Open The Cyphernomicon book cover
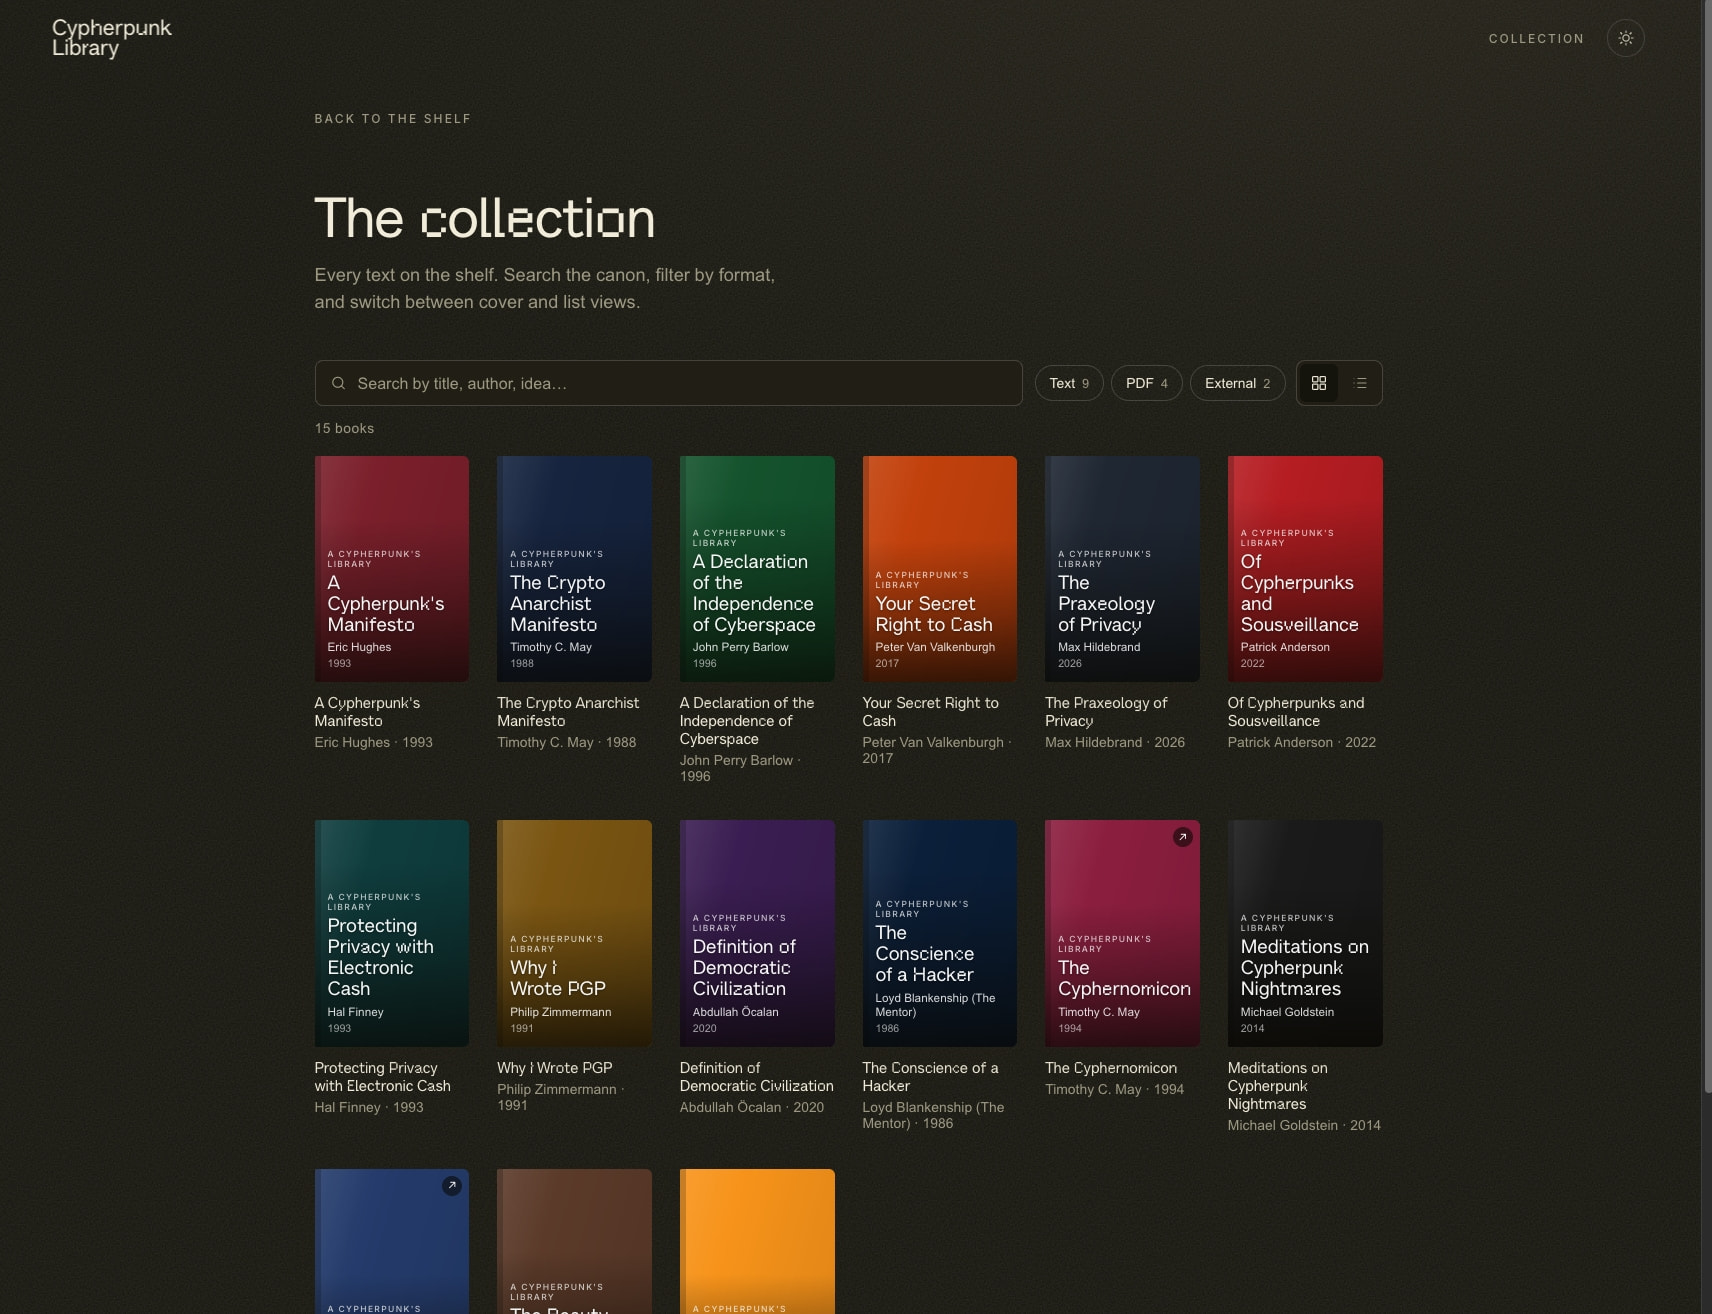This screenshot has height=1314, width=1712. (x=1122, y=933)
